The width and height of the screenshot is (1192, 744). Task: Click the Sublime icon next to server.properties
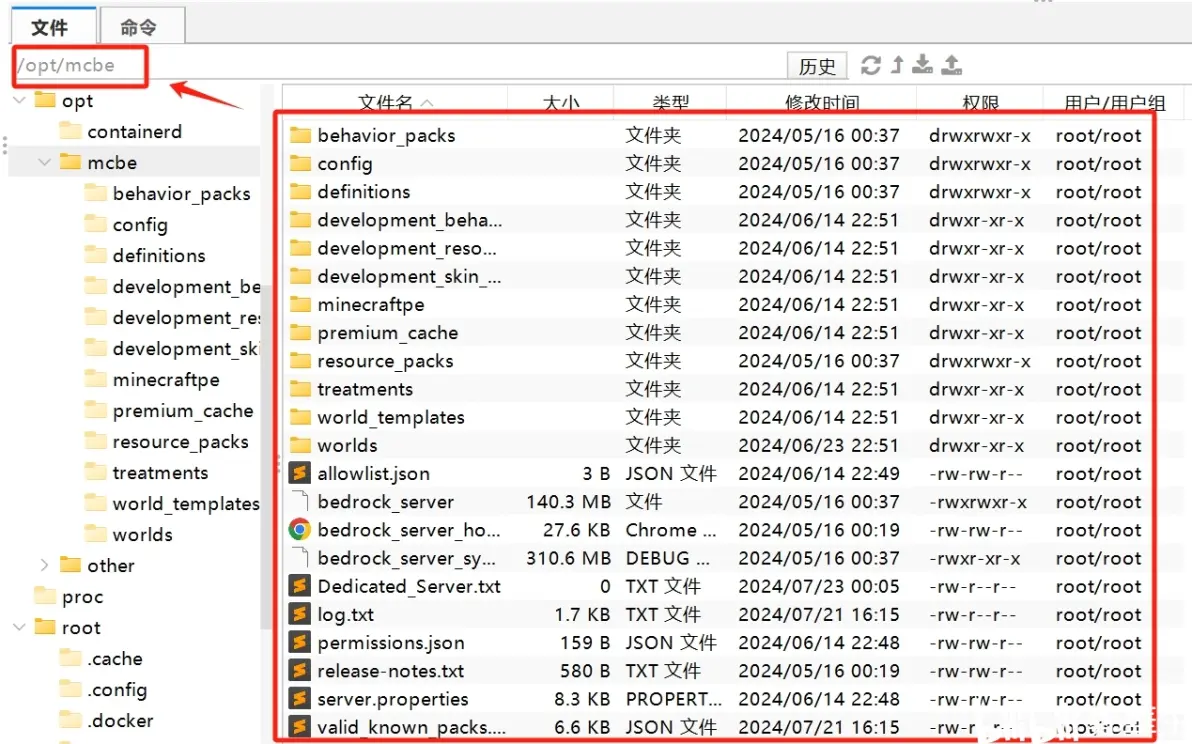(x=300, y=698)
